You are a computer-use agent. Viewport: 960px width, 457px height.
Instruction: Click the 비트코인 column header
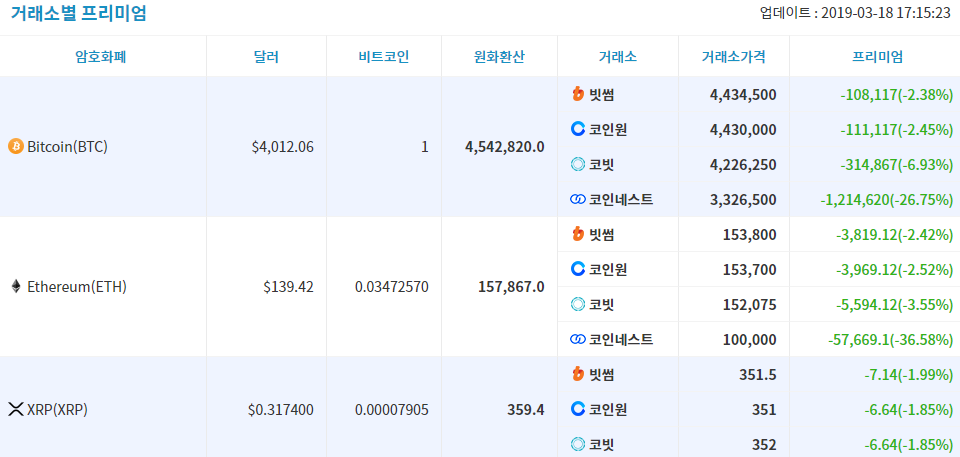(384, 57)
